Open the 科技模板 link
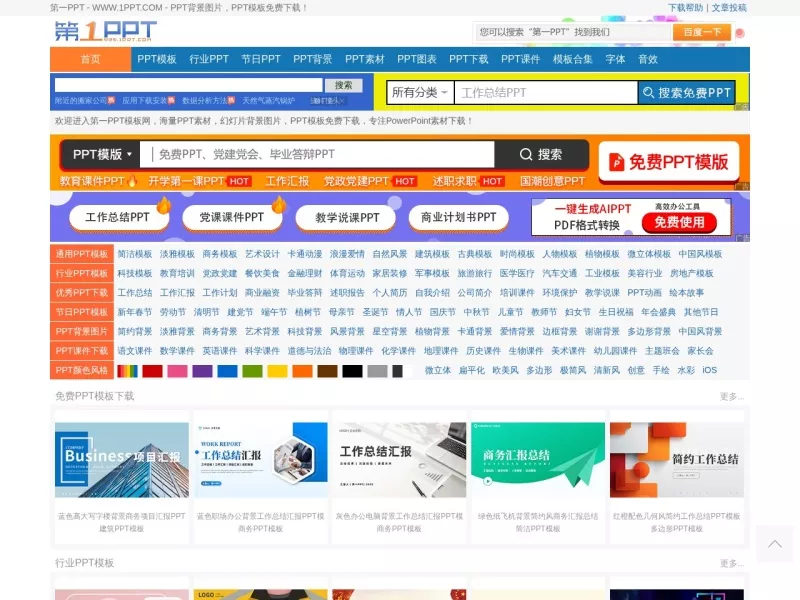 pos(135,273)
